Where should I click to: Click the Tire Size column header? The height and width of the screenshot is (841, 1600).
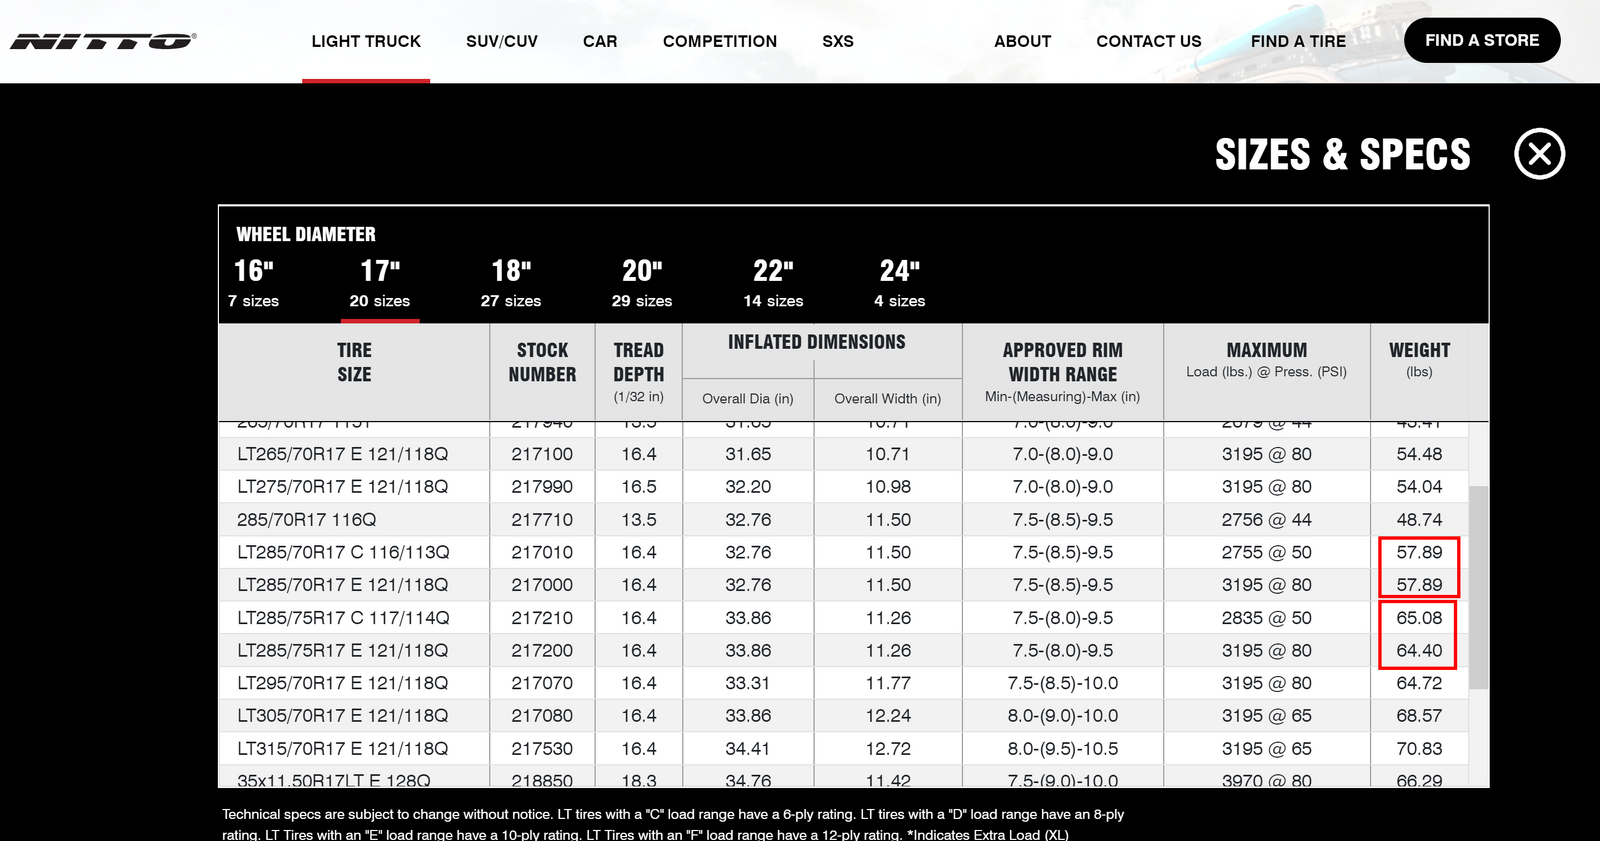(354, 362)
